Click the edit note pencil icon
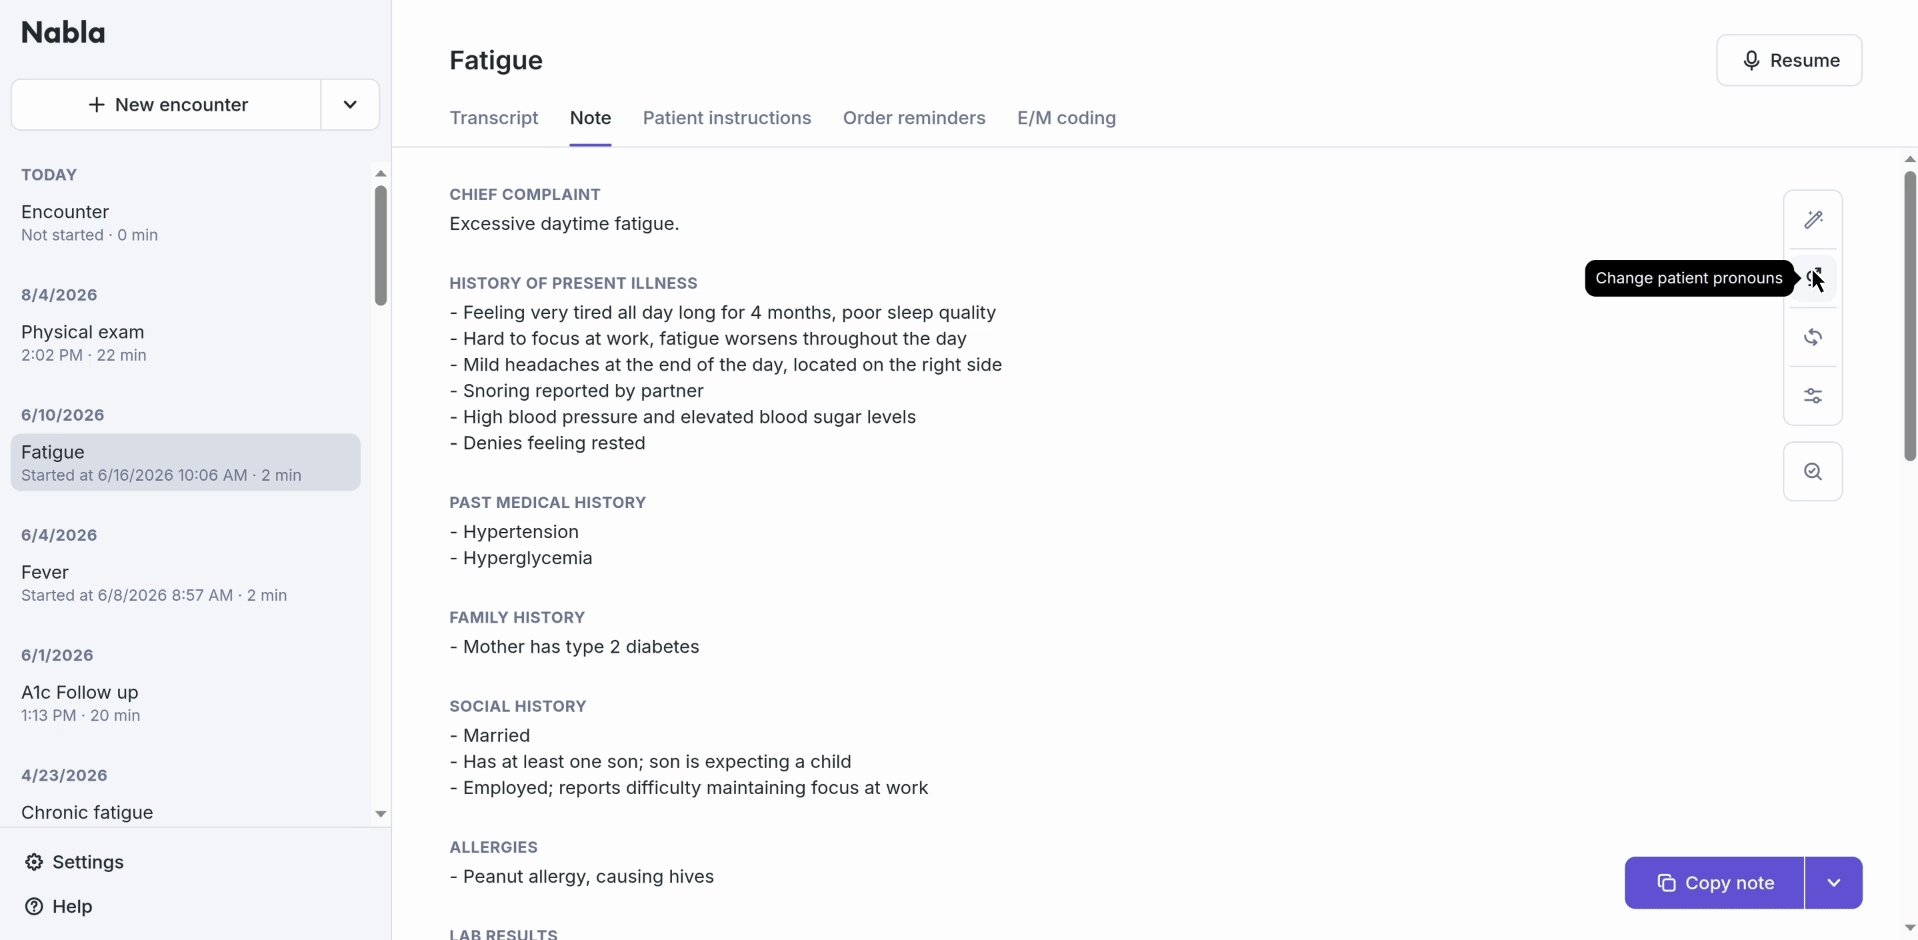 coord(1812,219)
